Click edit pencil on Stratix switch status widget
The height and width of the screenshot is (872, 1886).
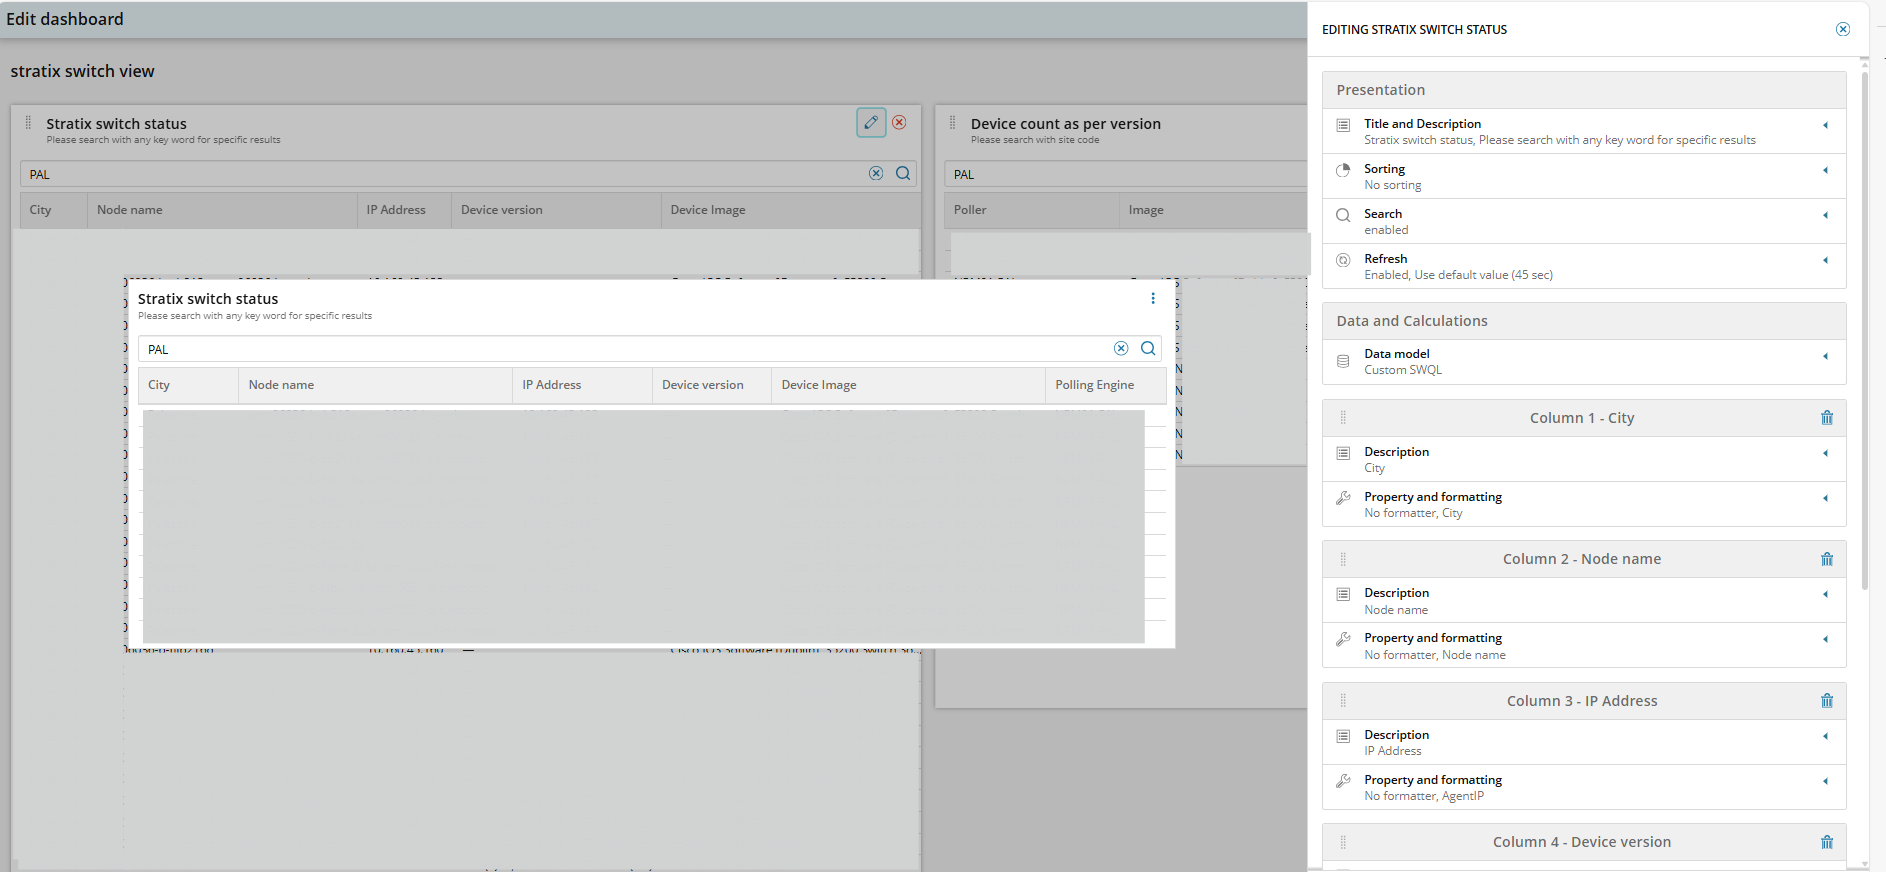pos(871,122)
